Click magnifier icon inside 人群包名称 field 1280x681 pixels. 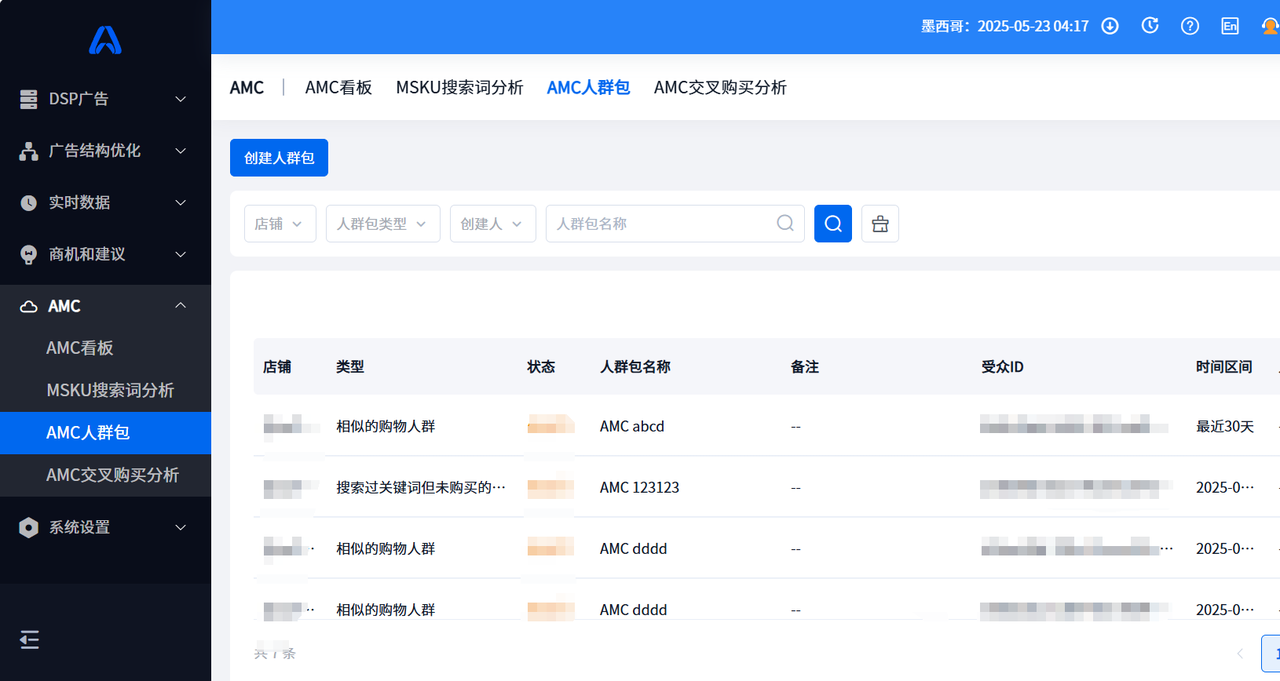click(786, 223)
